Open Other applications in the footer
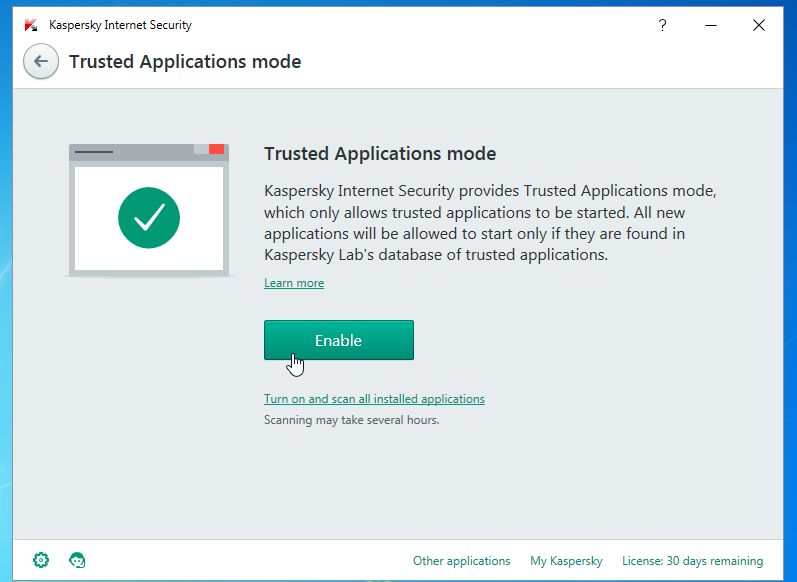 click(x=461, y=561)
